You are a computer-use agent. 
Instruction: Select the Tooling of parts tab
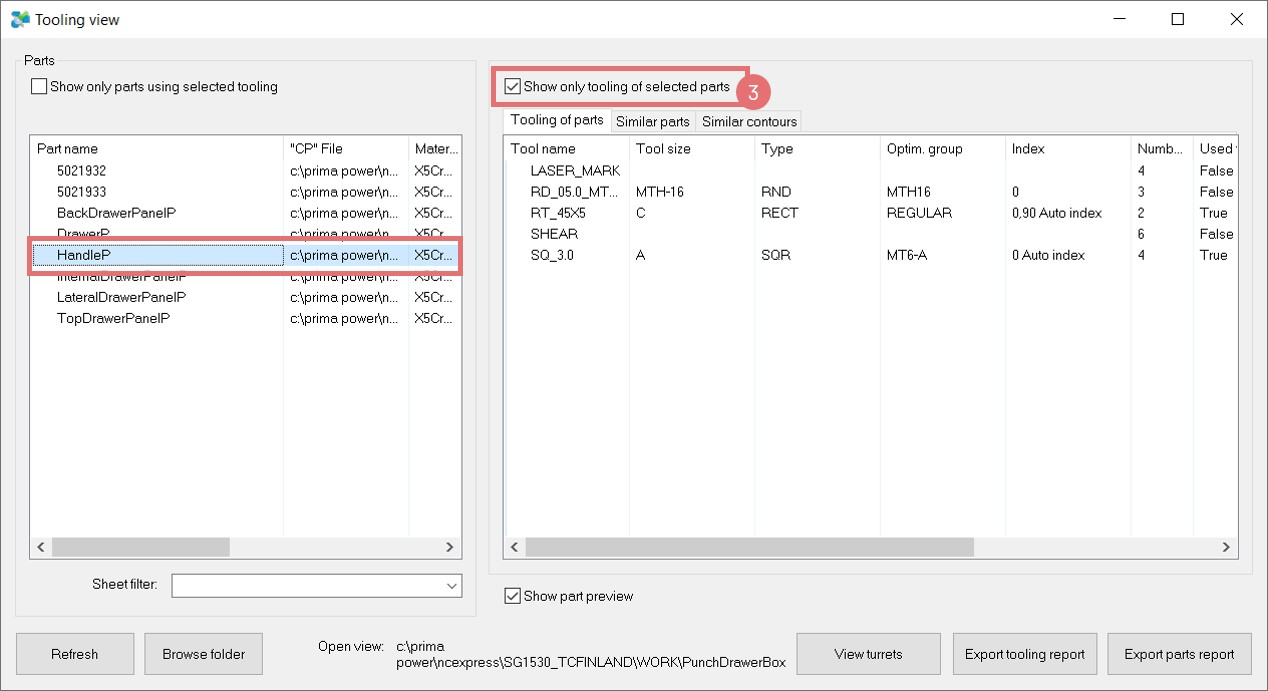pyautogui.click(x=557, y=121)
